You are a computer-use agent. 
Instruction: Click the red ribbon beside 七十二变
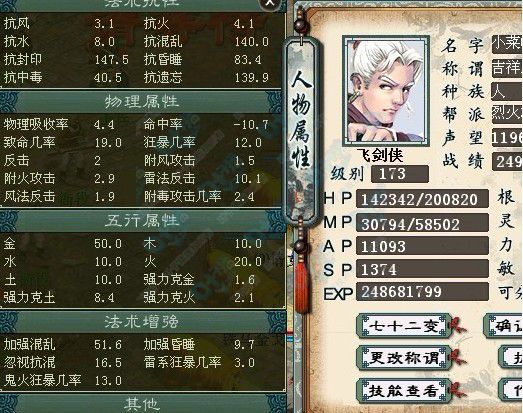458,324
